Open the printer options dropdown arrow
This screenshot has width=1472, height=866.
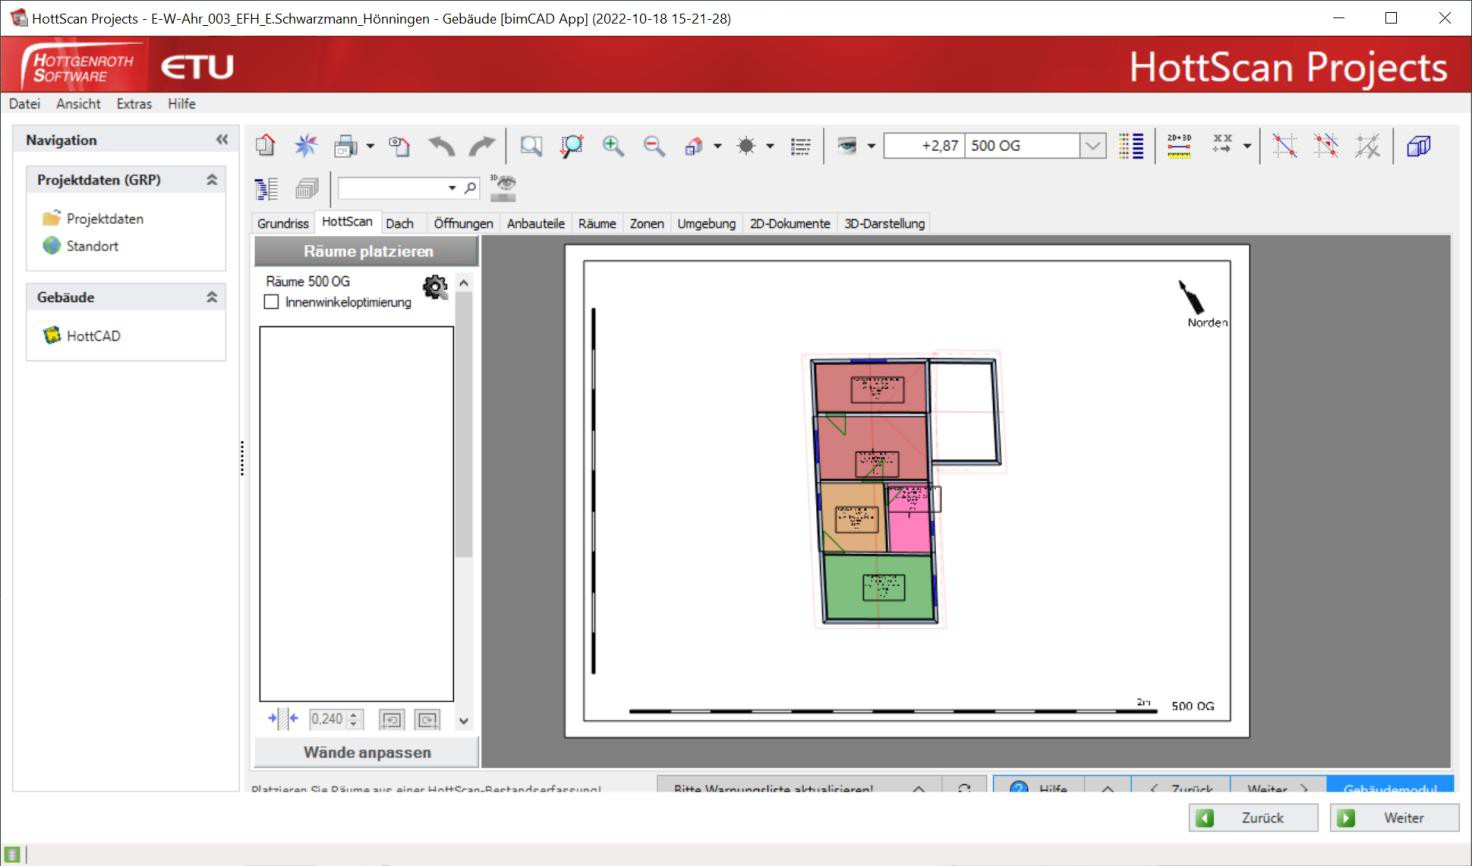370,146
